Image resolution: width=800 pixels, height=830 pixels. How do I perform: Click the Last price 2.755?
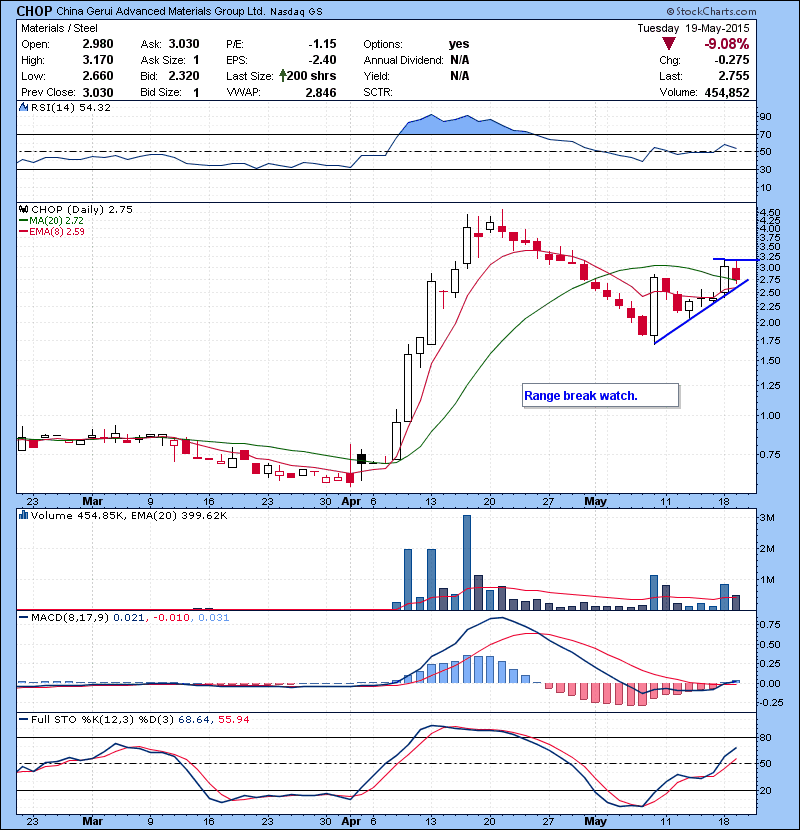pyautogui.click(x=734, y=76)
